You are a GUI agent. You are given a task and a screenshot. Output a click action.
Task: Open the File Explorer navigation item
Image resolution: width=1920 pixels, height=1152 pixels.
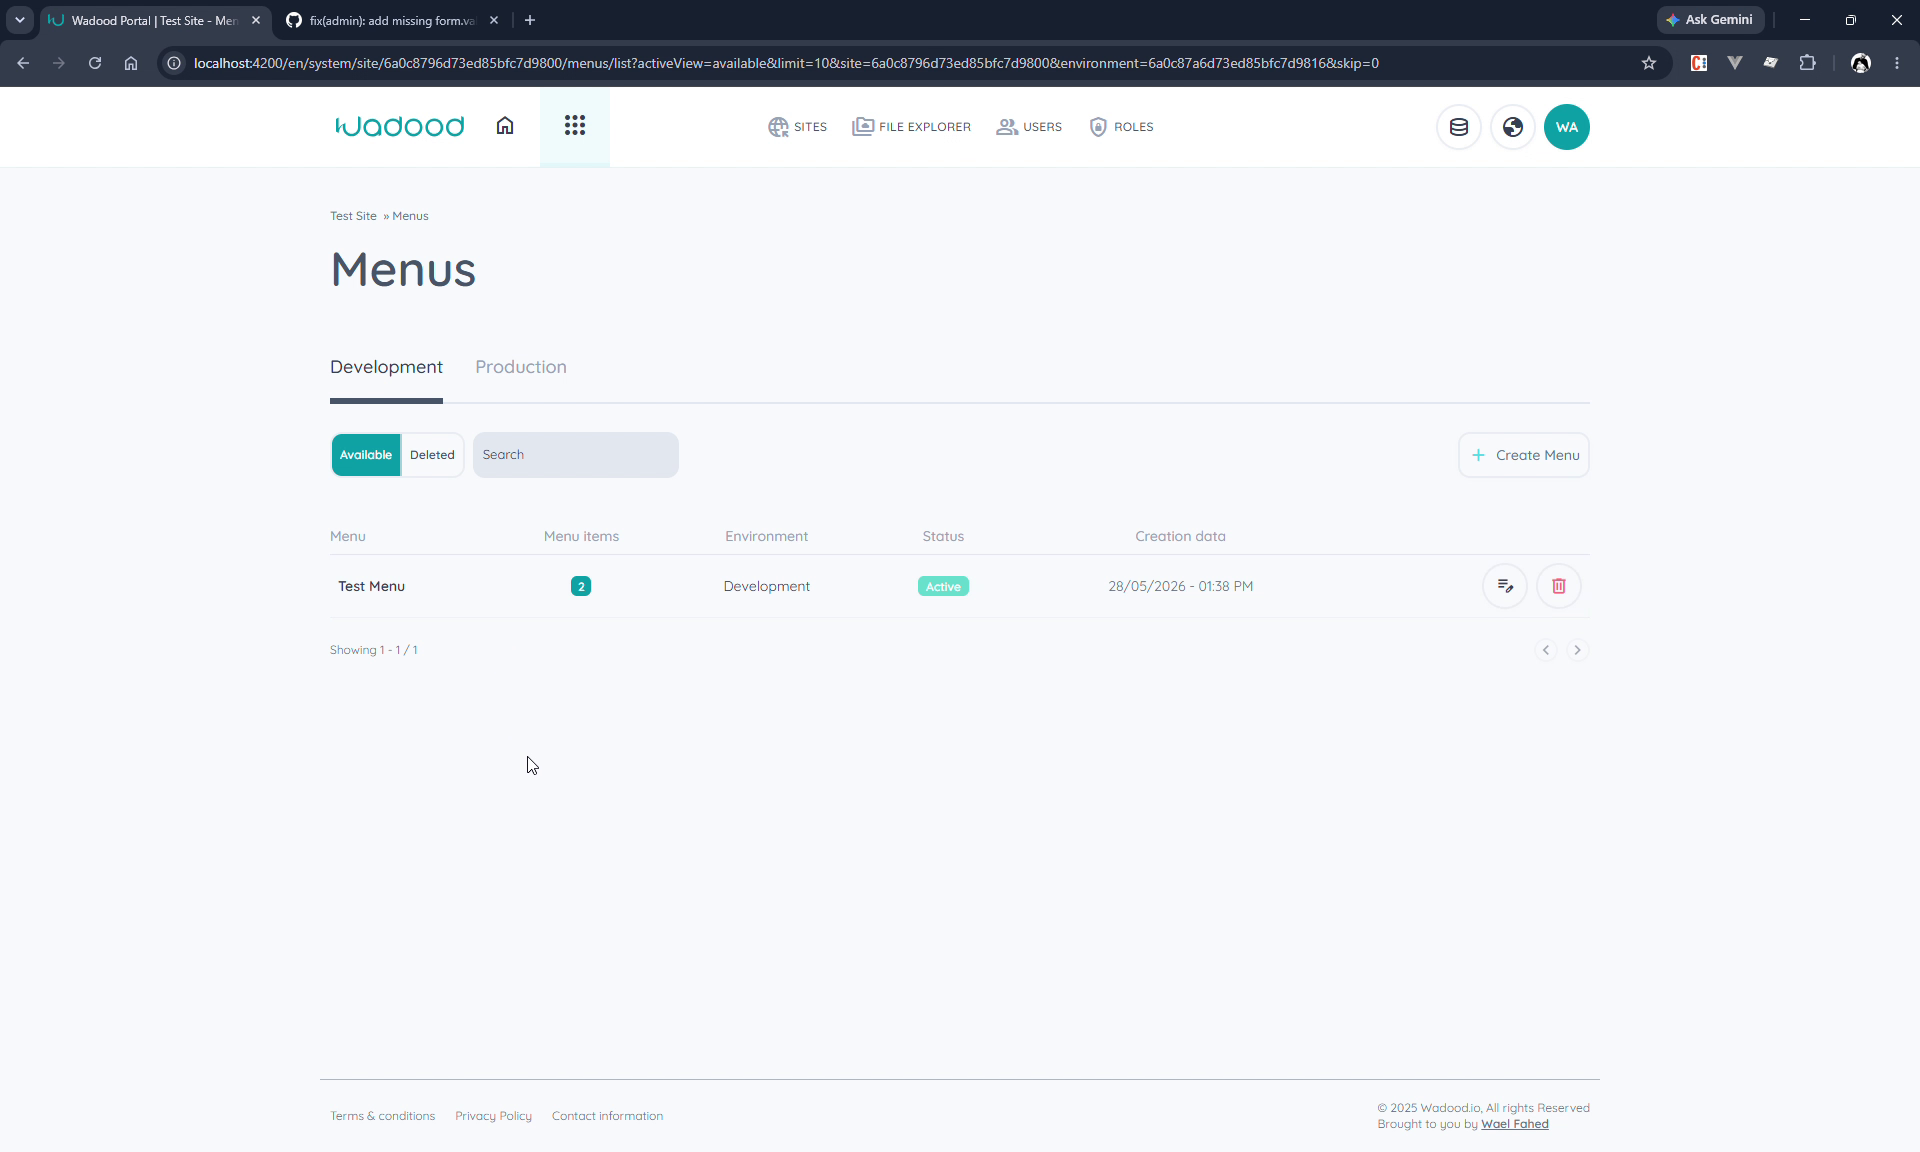coord(911,127)
